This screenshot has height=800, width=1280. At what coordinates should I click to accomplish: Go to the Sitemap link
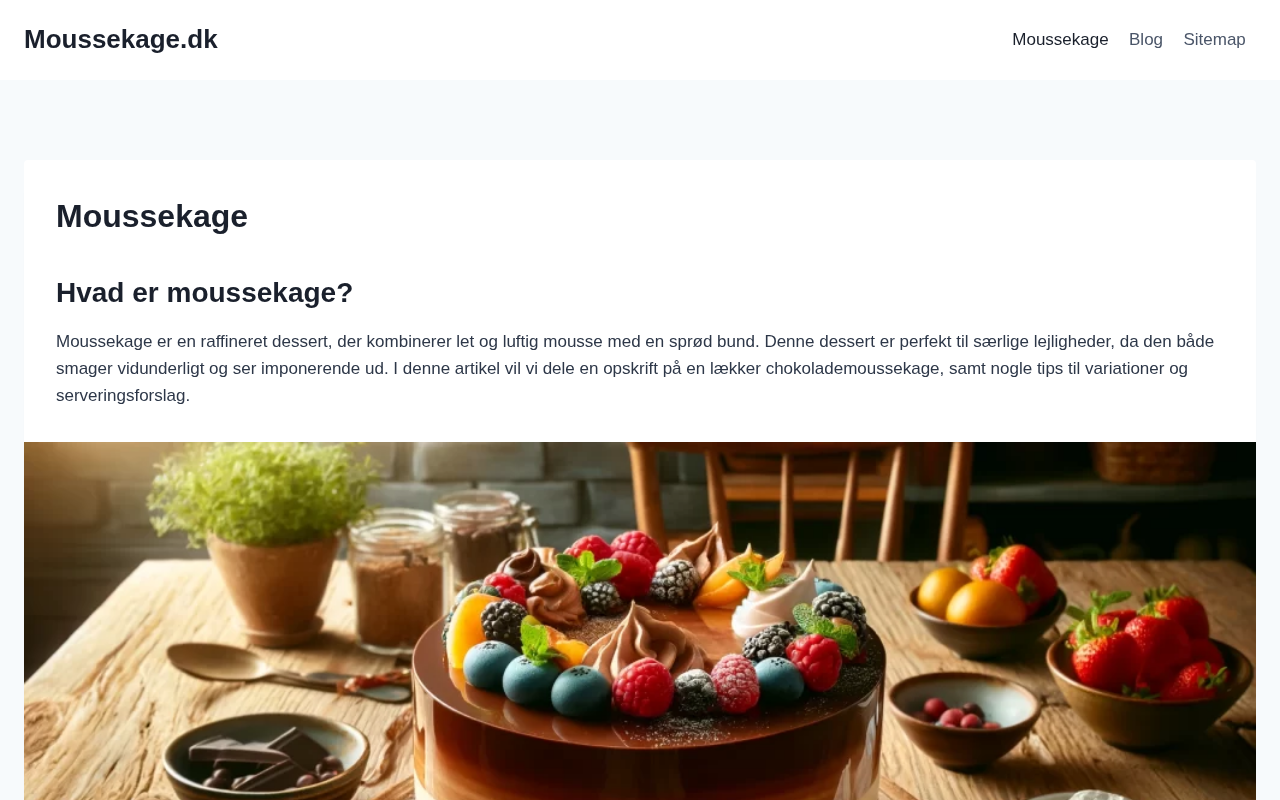click(x=1214, y=40)
